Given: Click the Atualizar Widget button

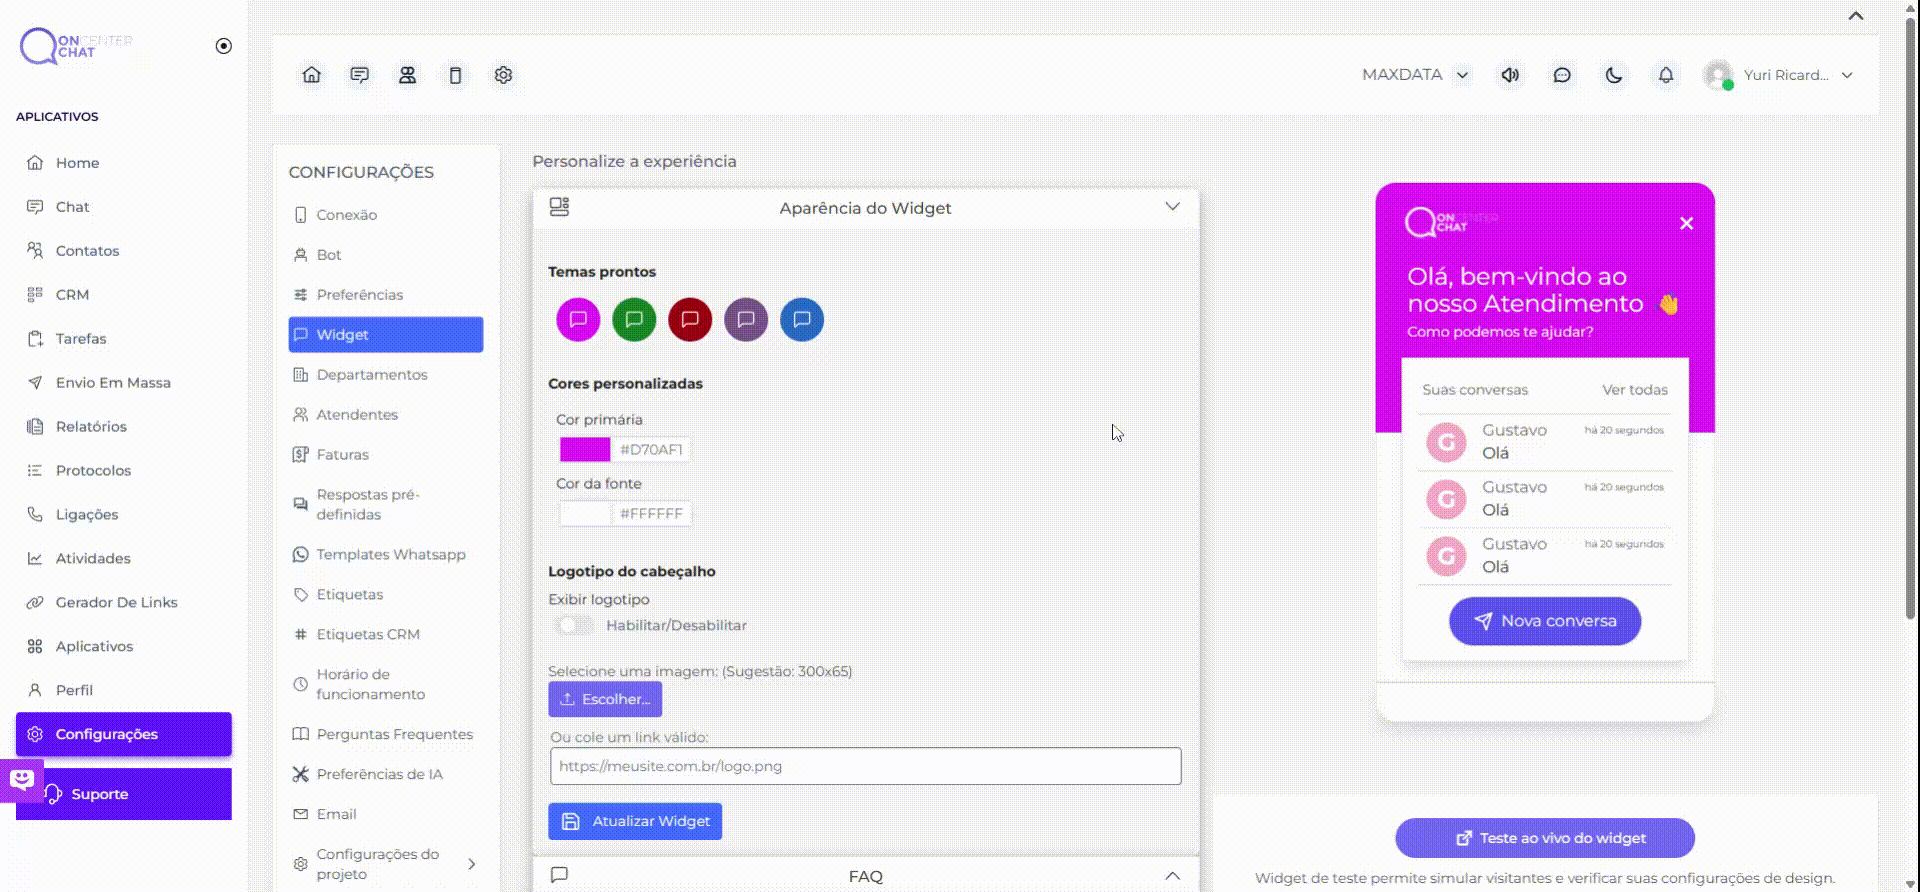Looking at the screenshot, I should click(635, 821).
